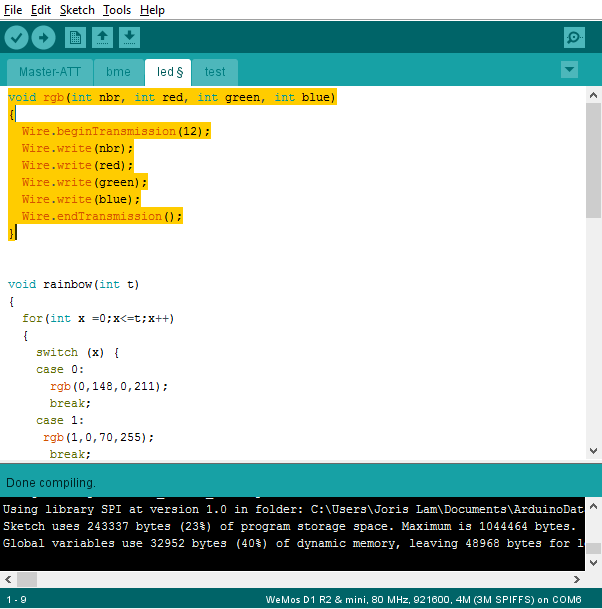Click the '1 - 9' line indicator
Viewport: 602px width, 609px height.
[16, 600]
